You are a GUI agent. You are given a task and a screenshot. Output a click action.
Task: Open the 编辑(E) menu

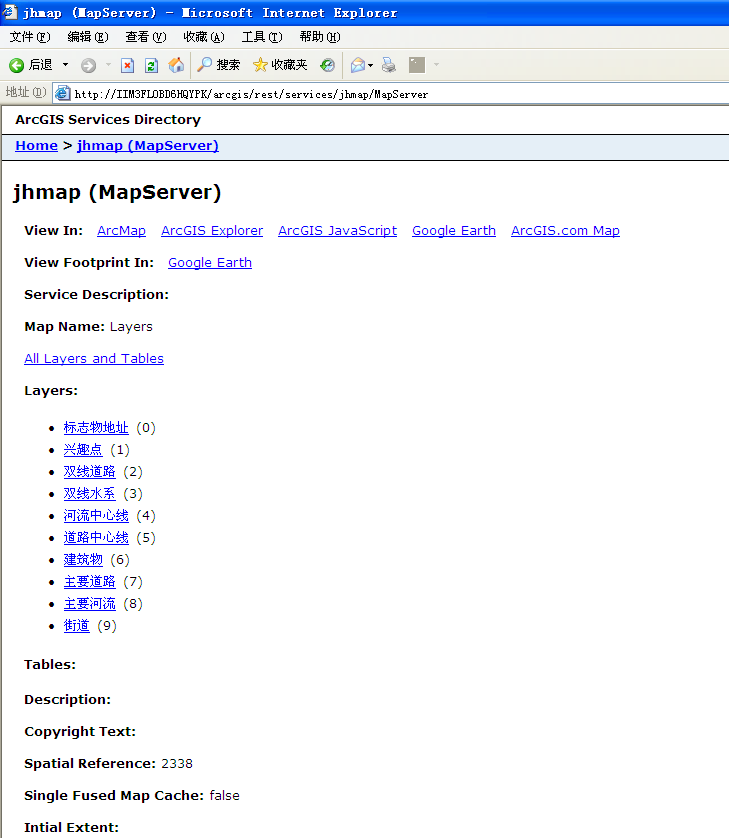(x=88, y=37)
